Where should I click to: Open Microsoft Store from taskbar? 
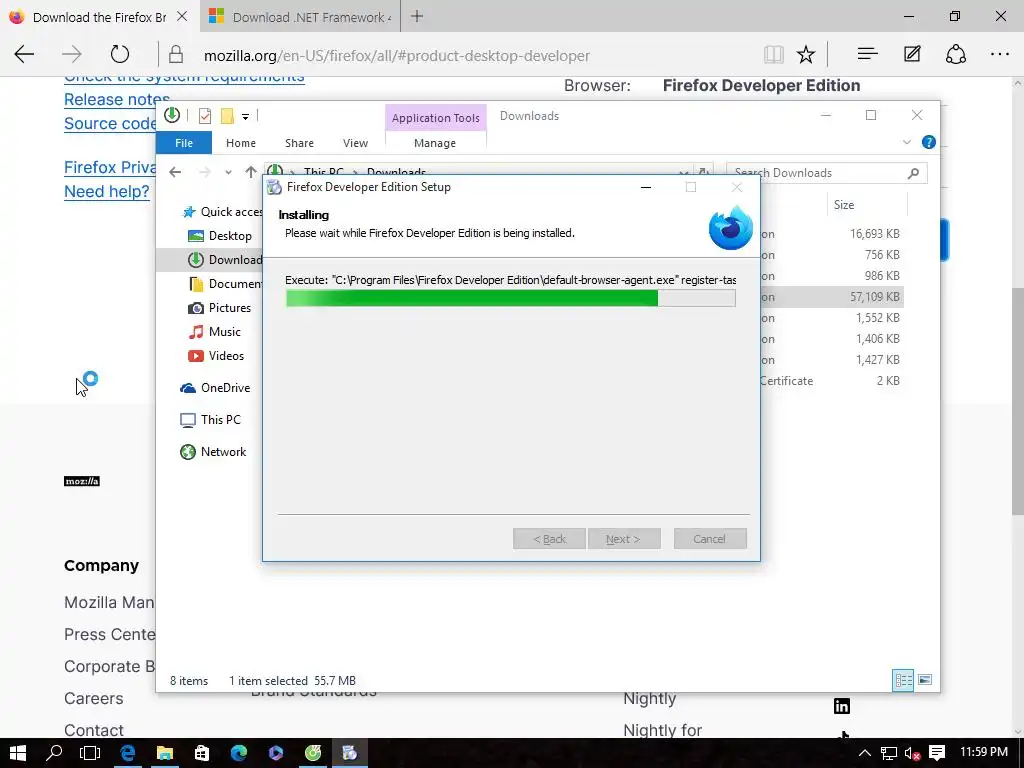(x=202, y=753)
